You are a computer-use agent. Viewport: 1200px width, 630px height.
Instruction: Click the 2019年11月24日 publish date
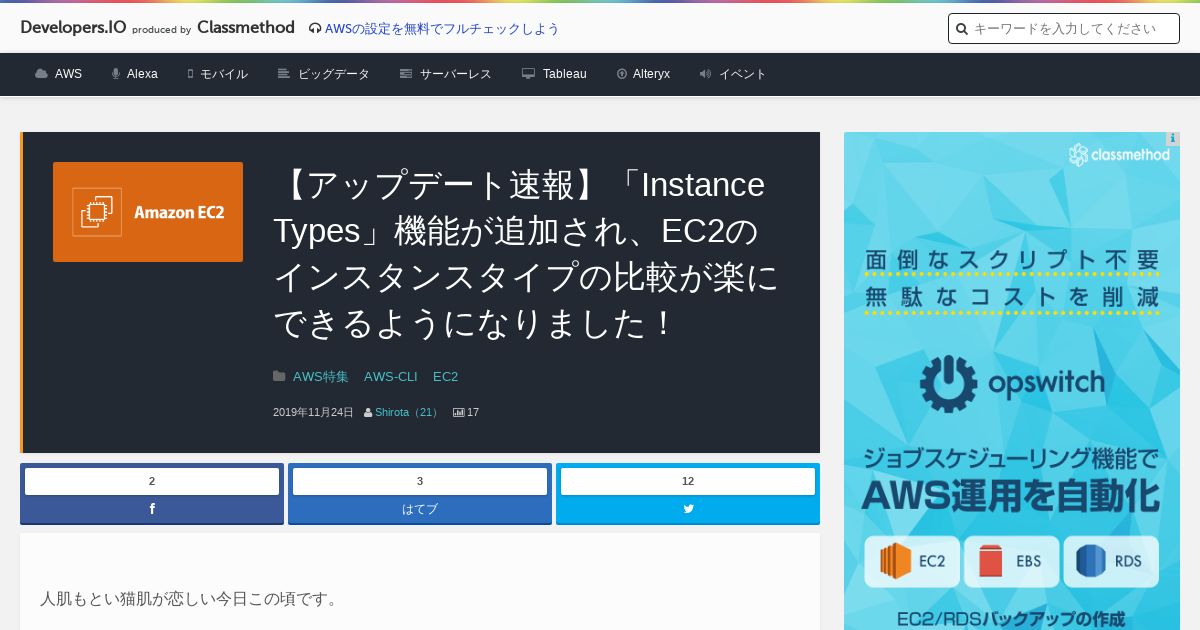[313, 412]
